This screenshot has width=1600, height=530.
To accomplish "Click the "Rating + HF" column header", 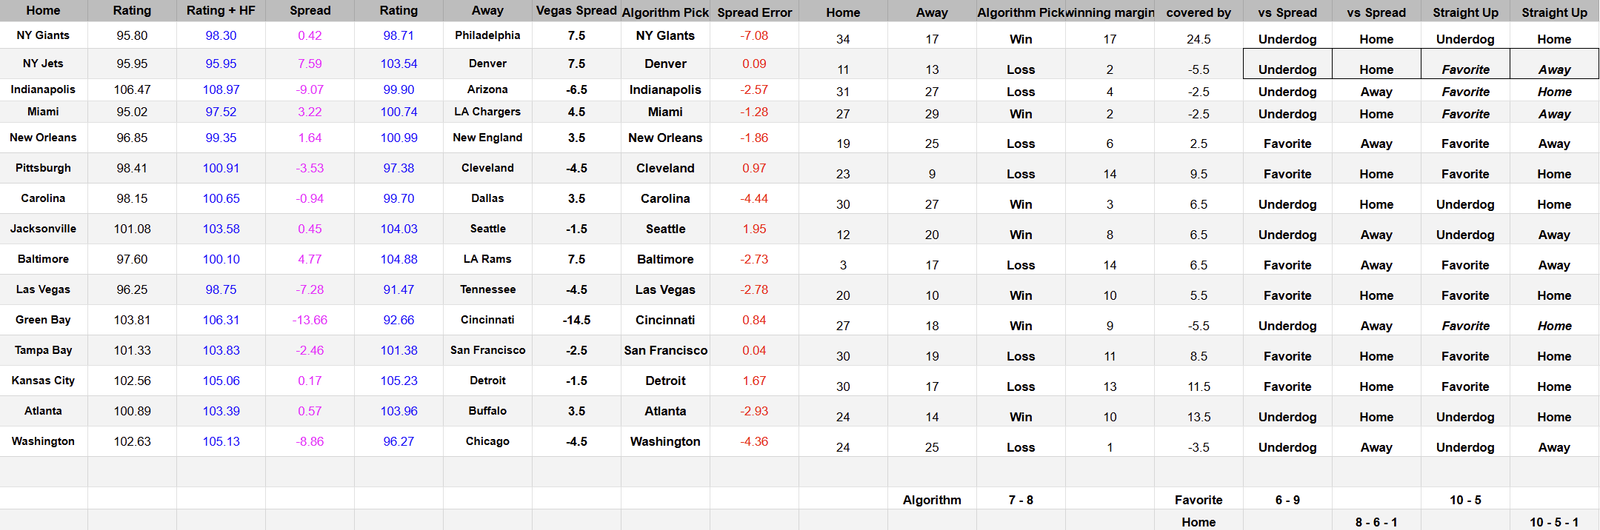I will pos(220,11).
